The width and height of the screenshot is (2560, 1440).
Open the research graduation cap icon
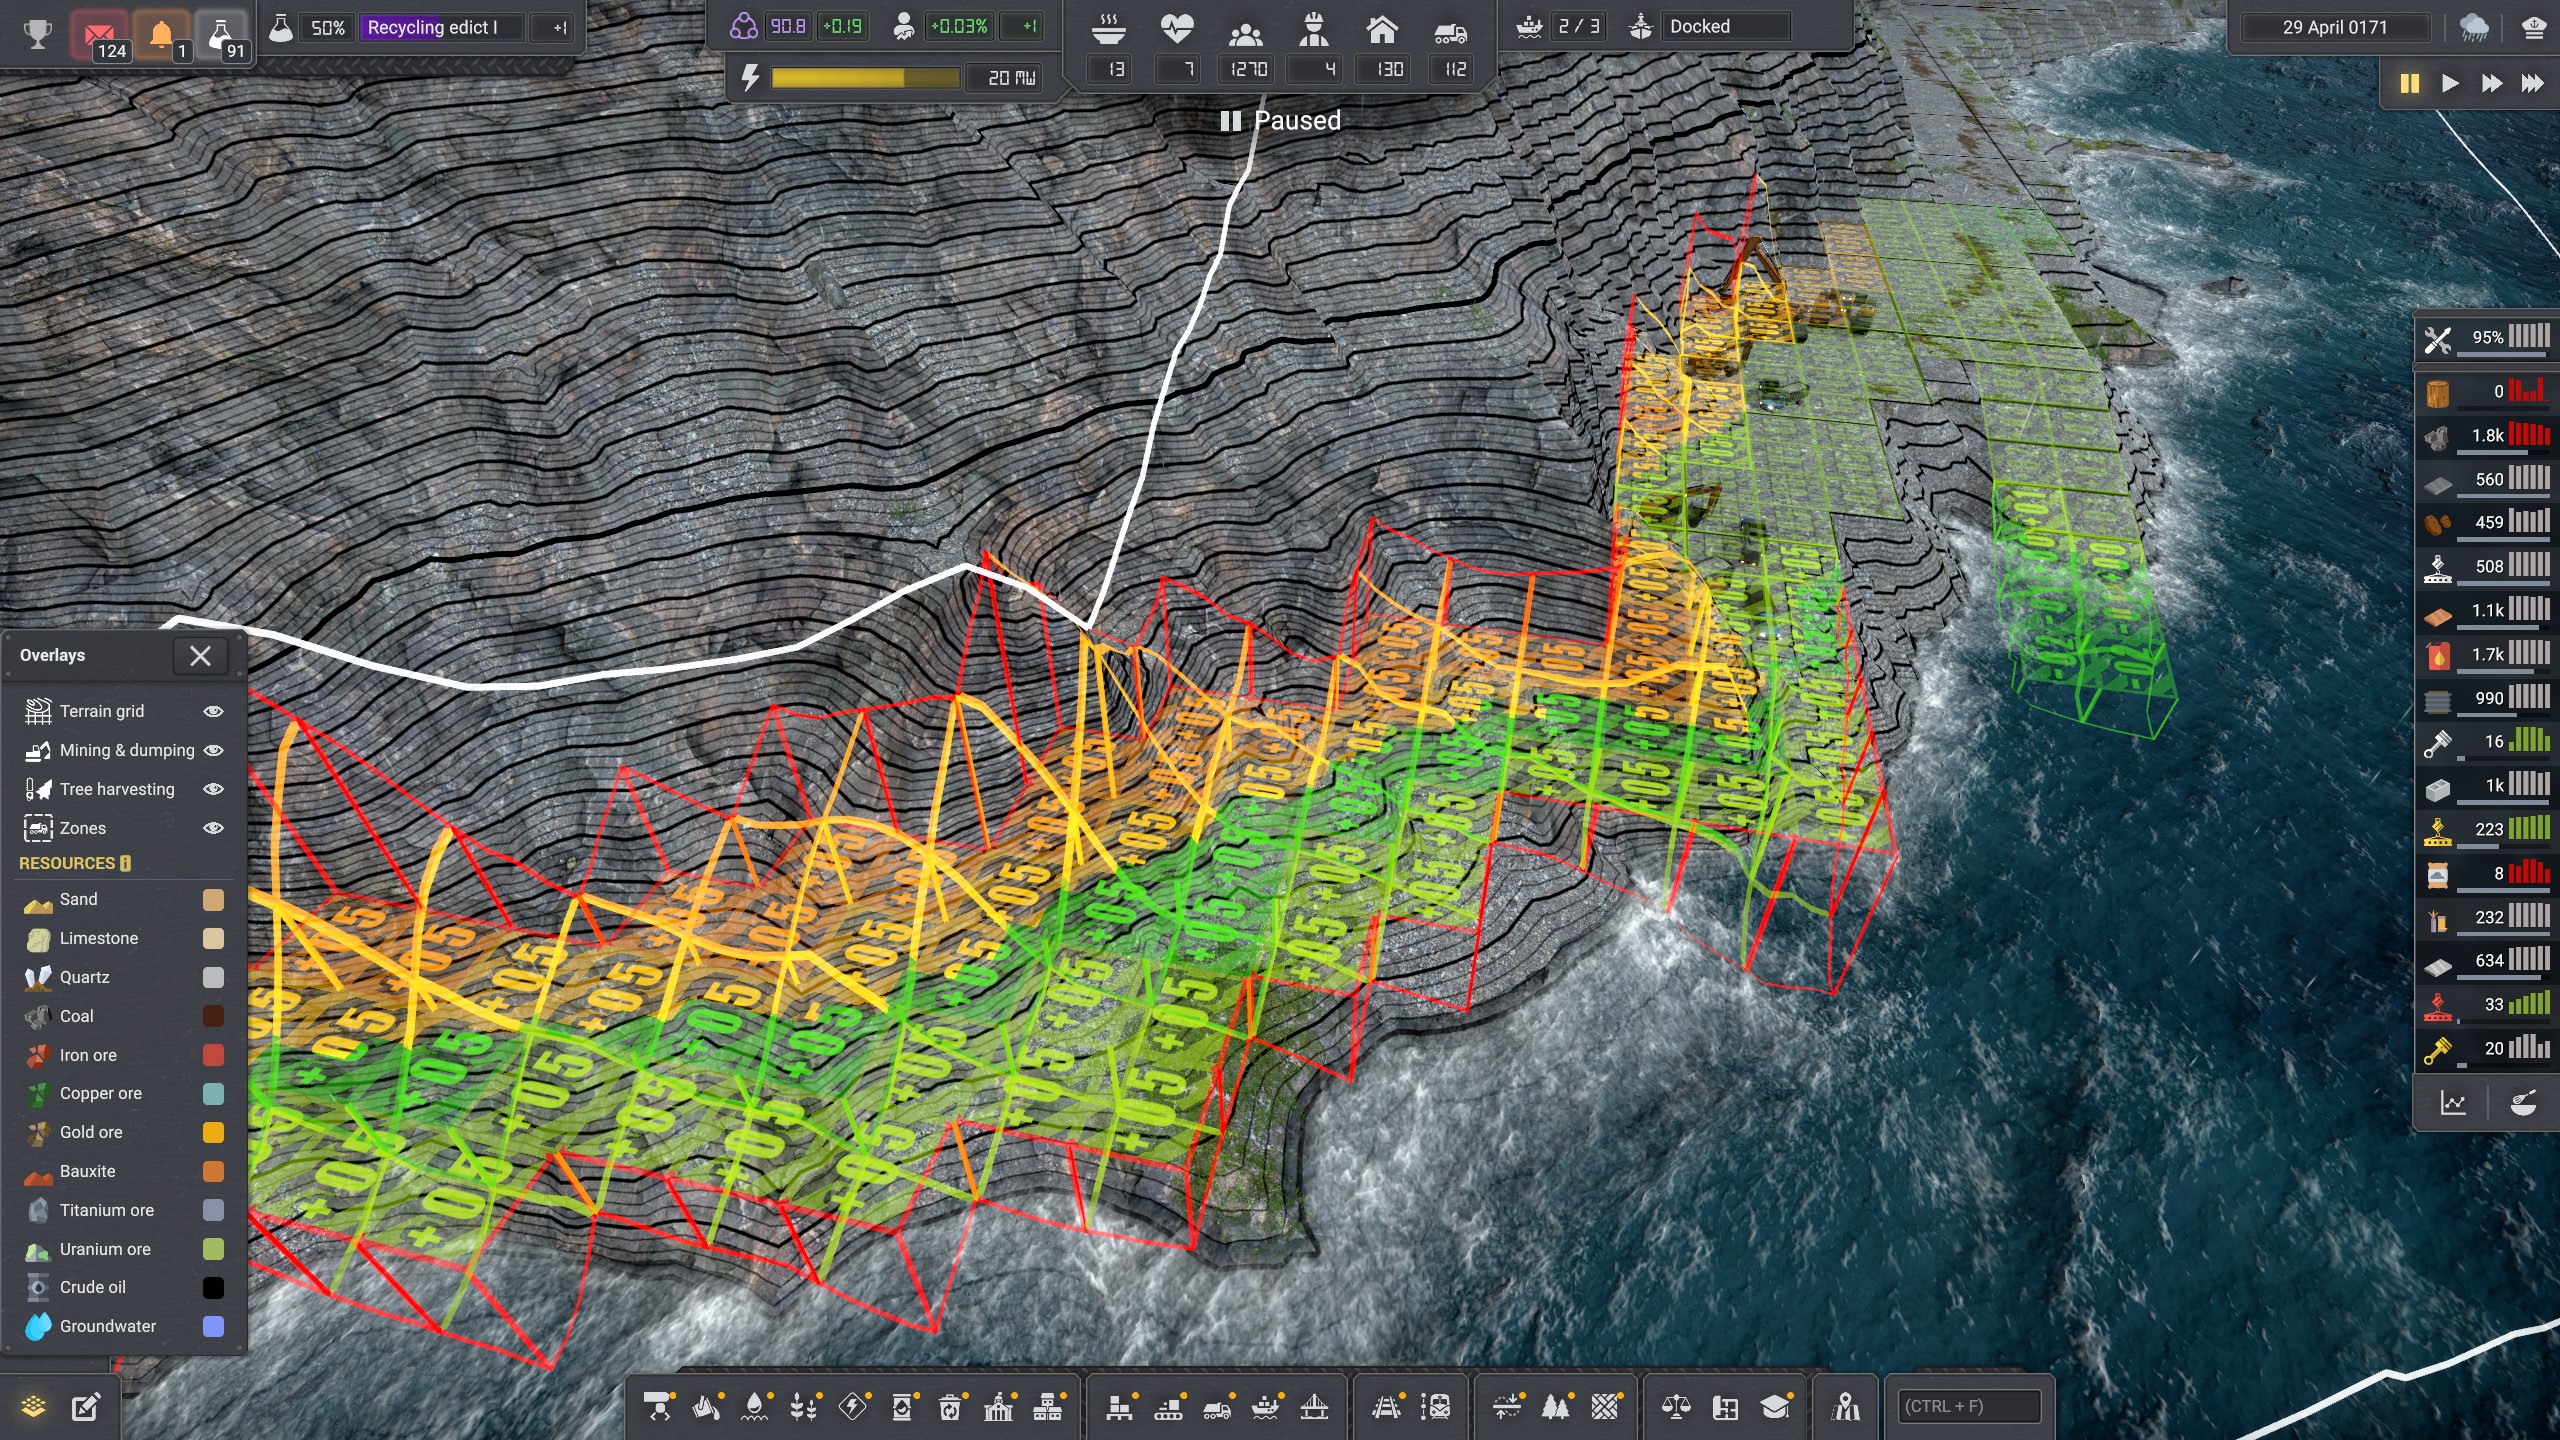click(1775, 1408)
